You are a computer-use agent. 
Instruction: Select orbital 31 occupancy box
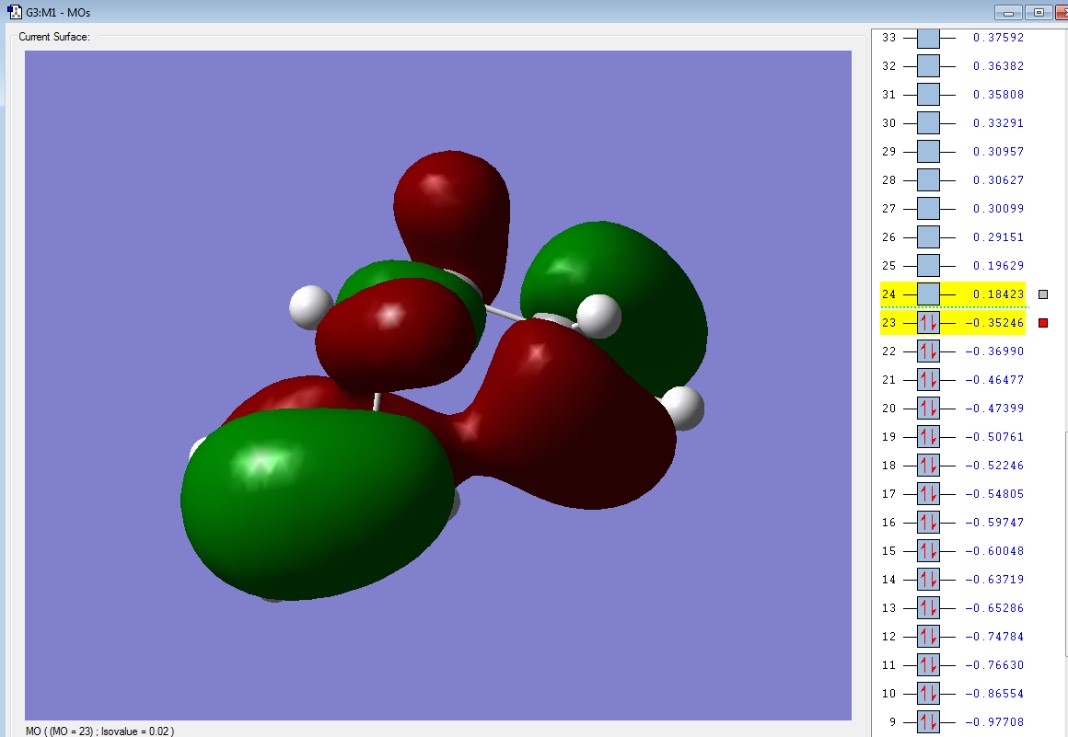coord(928,95)
